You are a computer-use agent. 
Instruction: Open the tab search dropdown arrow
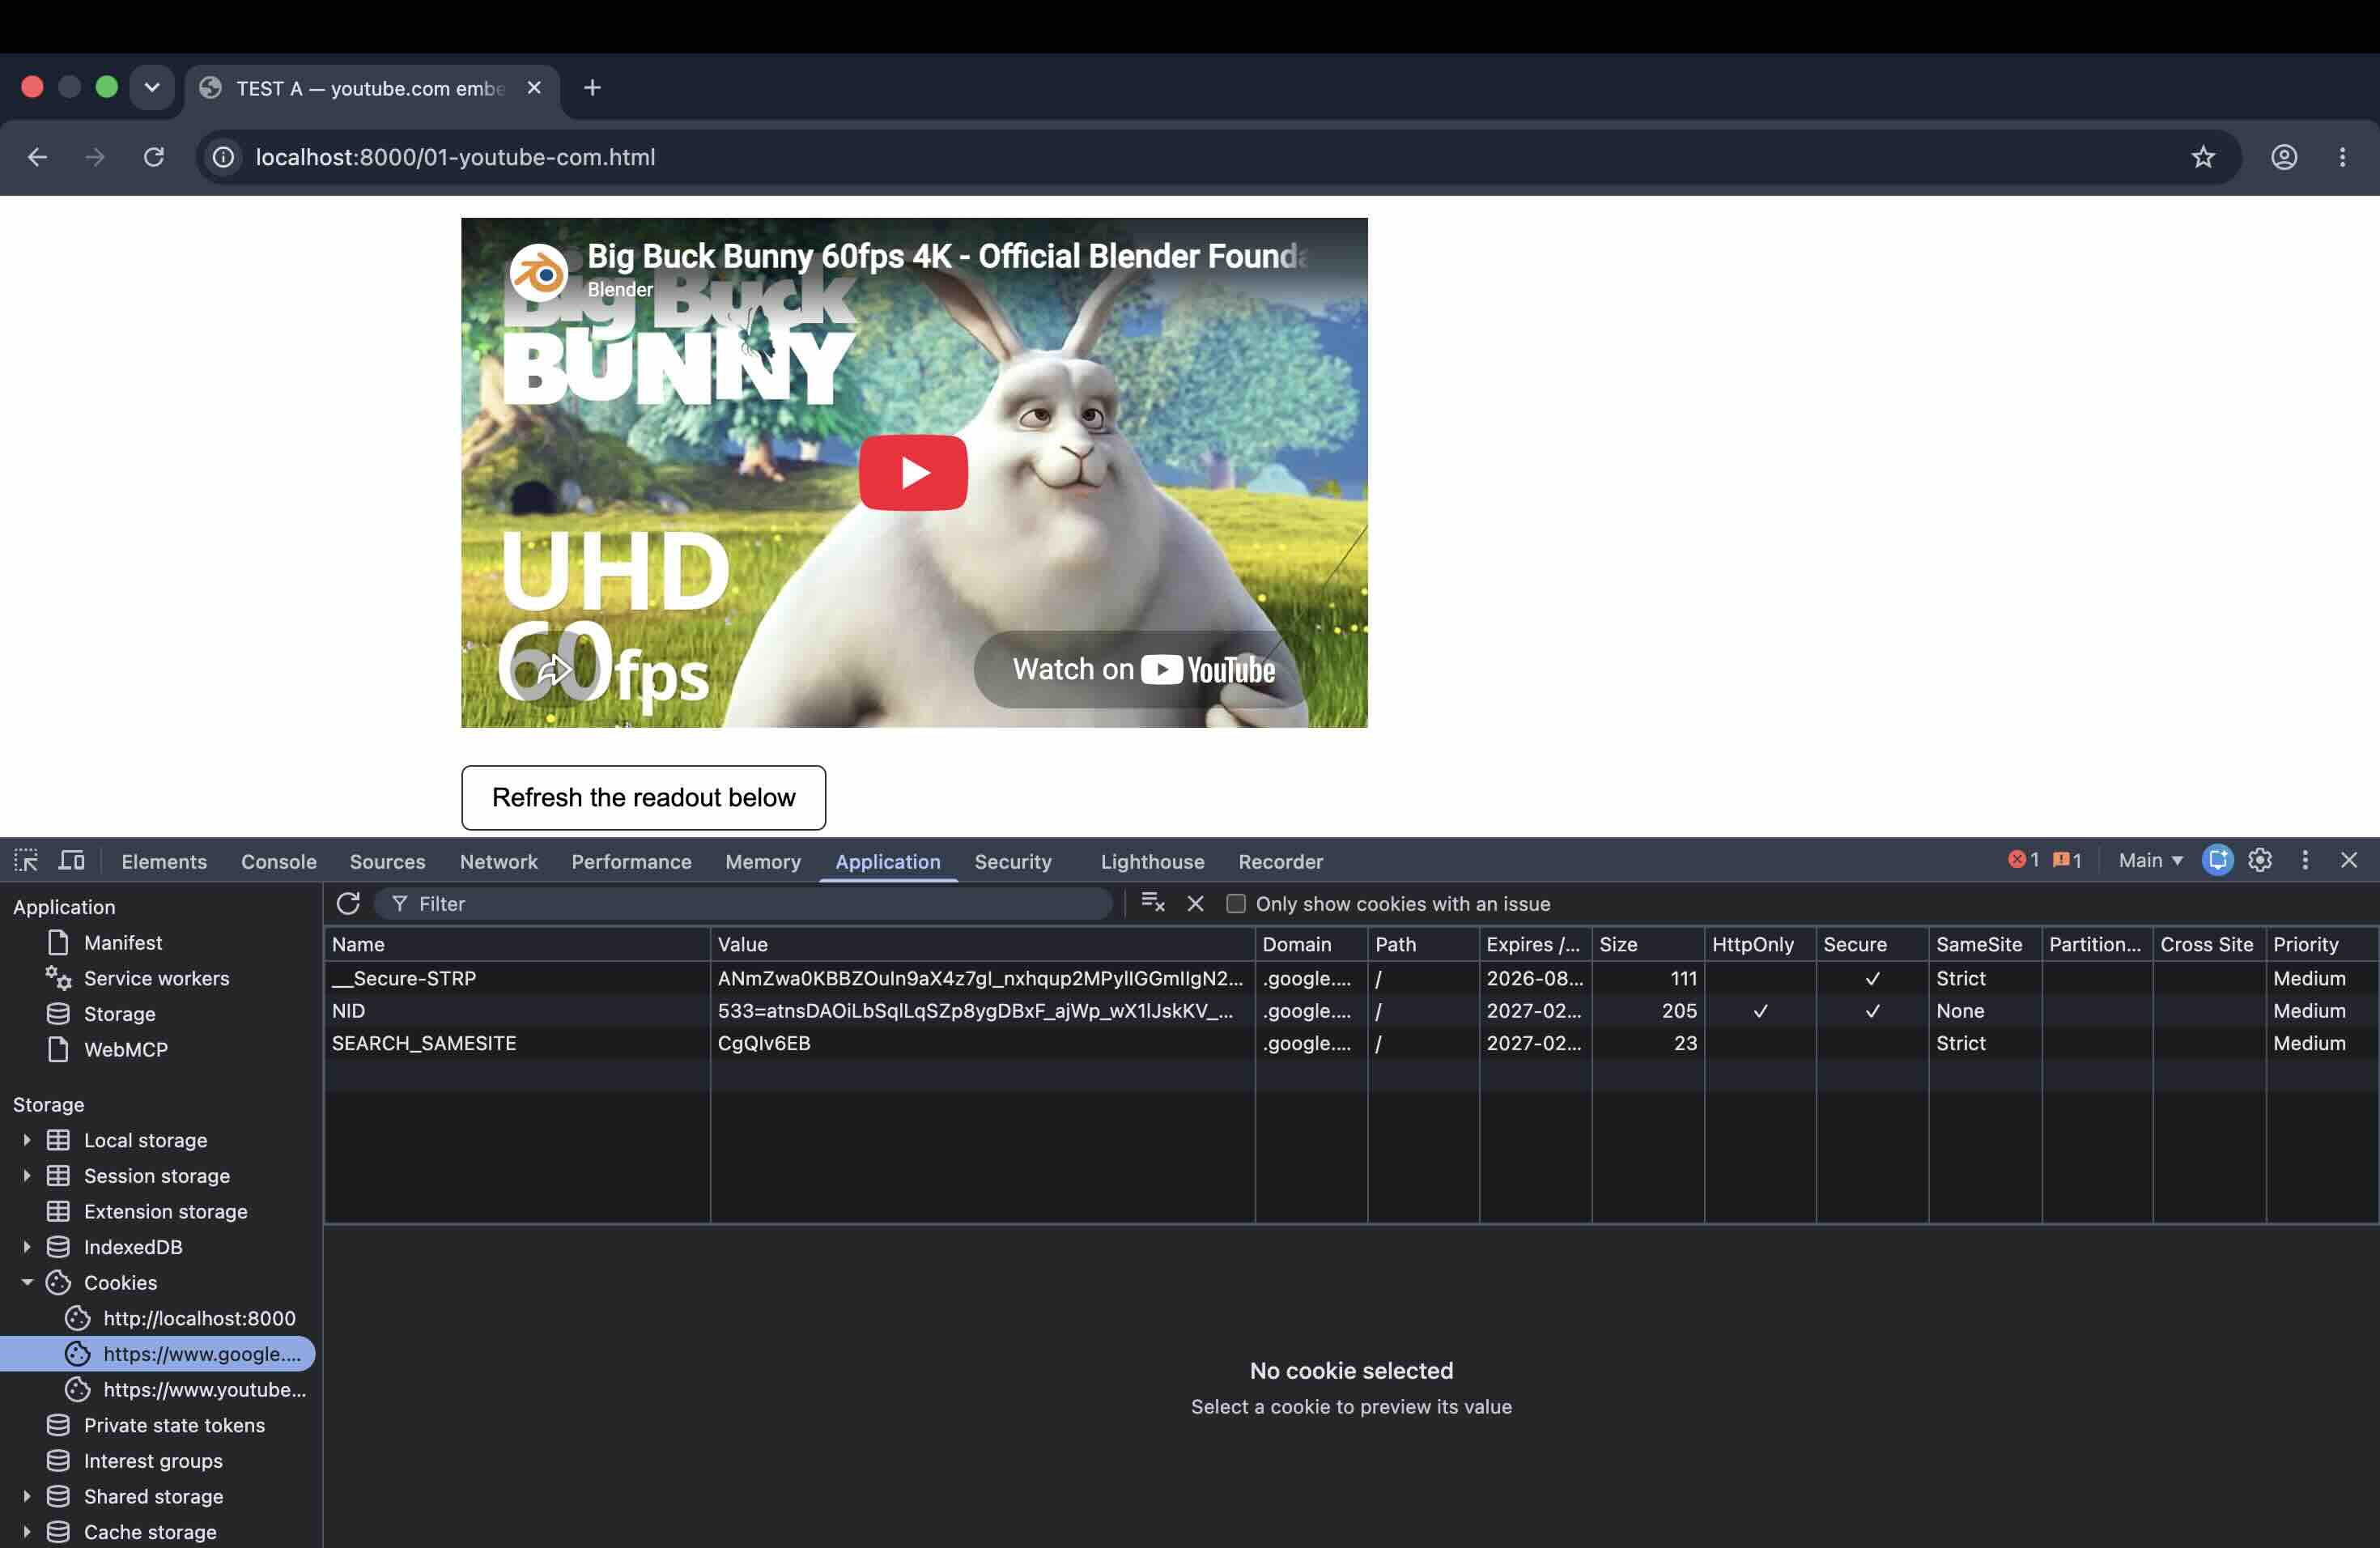click(152, 87)
